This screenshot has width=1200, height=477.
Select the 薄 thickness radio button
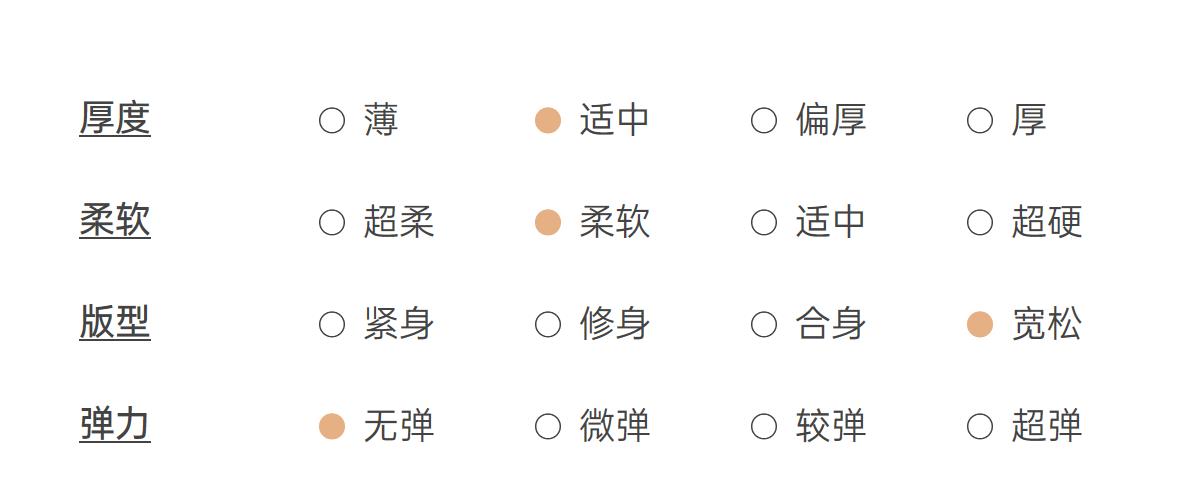click(x=332, y=121)
